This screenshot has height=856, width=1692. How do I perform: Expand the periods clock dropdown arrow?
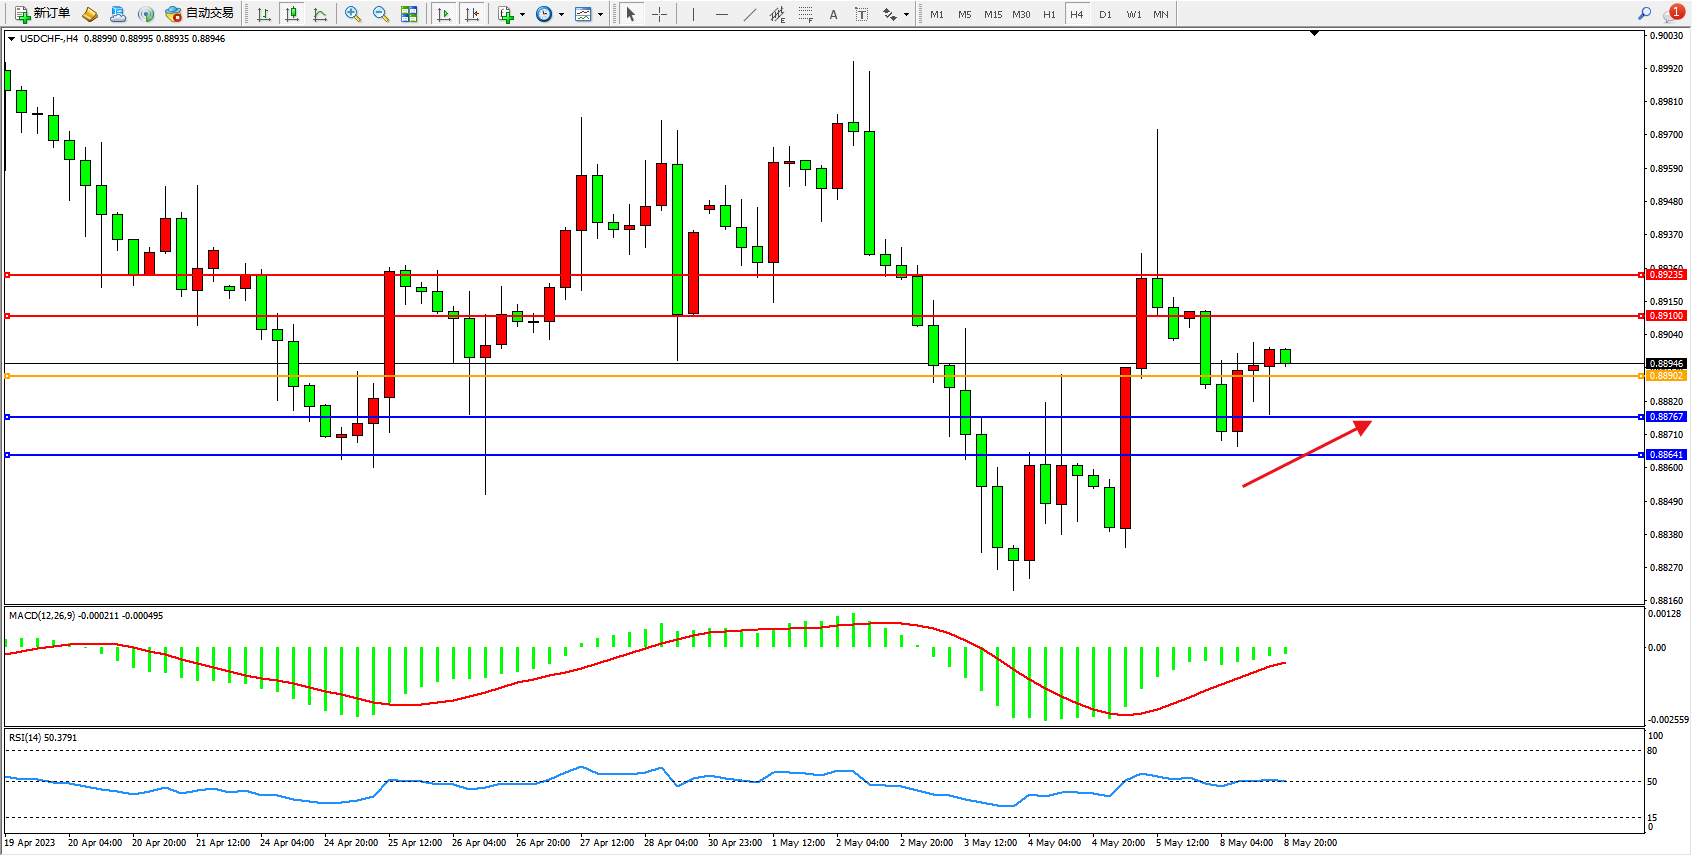tap(561, 14)
